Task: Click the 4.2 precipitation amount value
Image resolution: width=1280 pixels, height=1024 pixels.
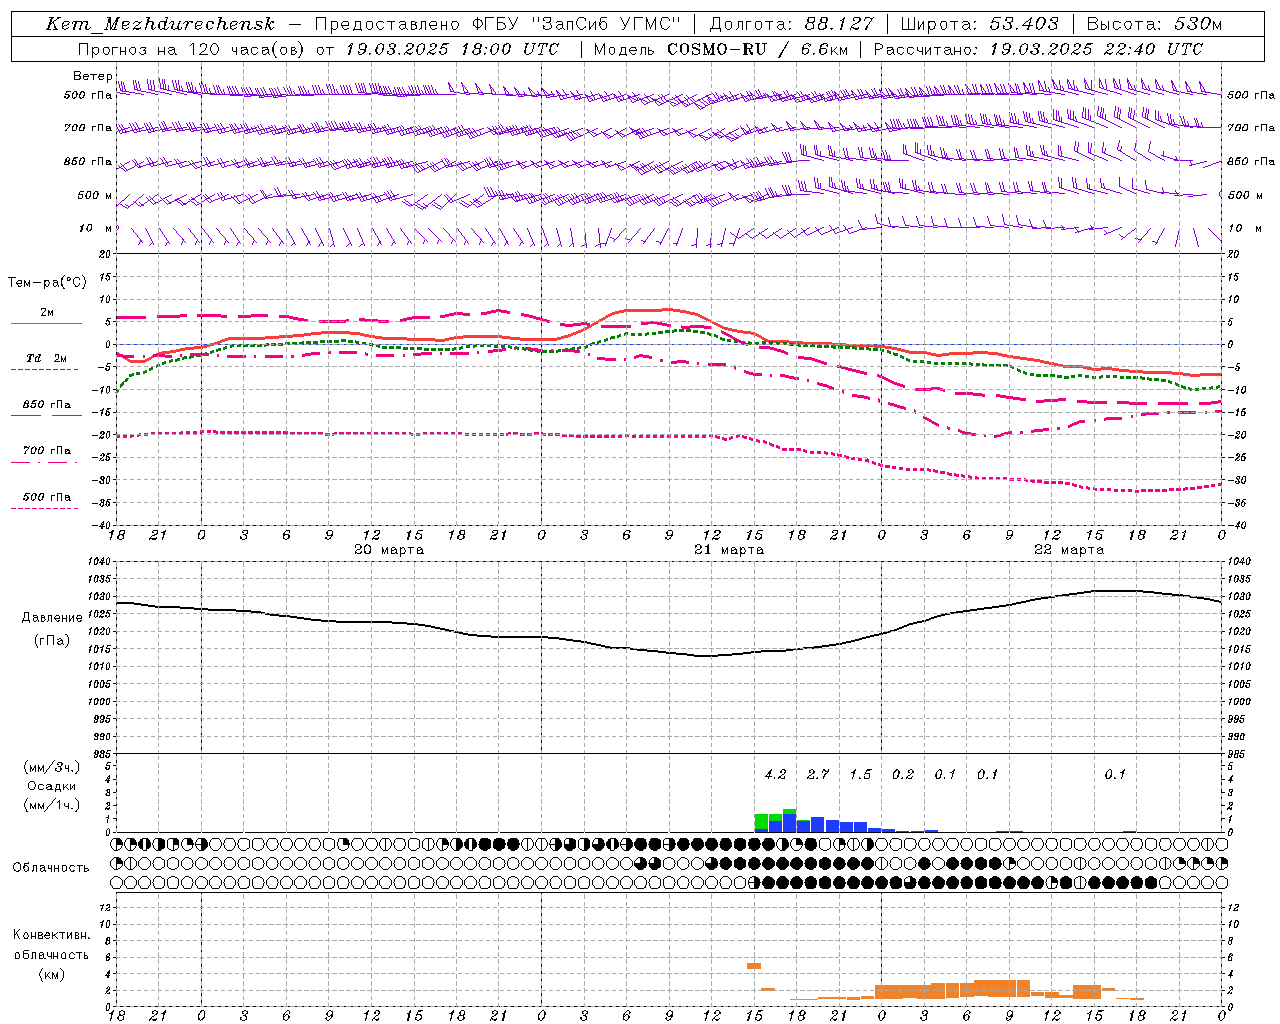Action: pos(775,774)
